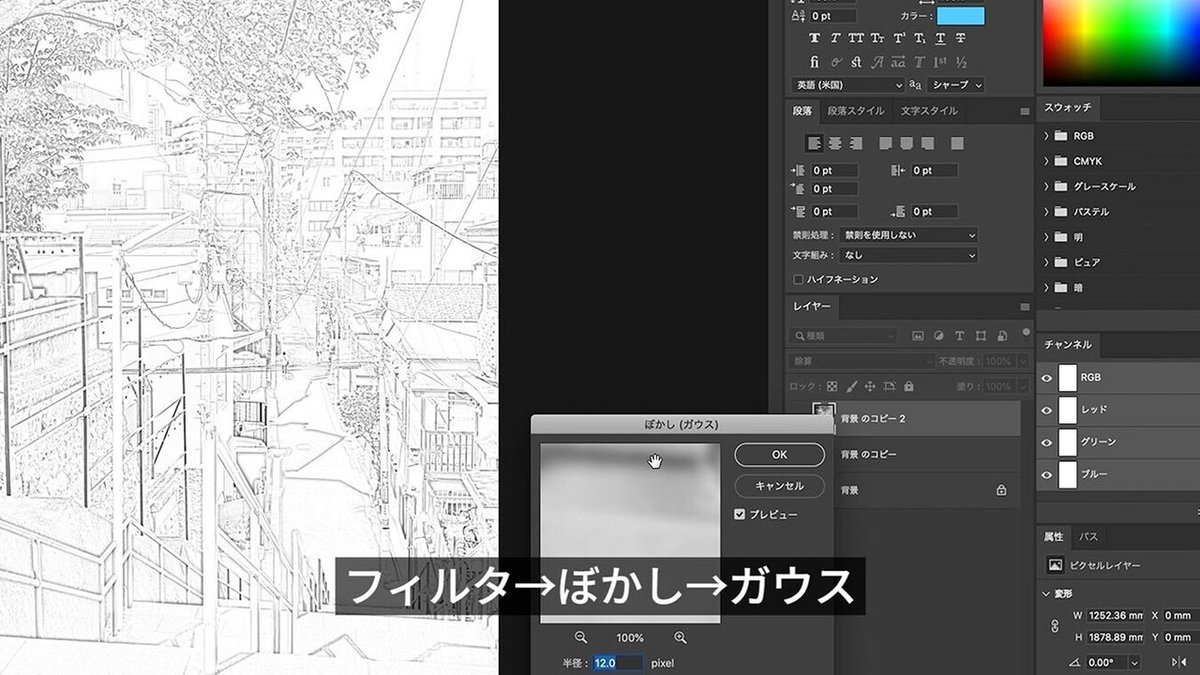1200x675 pixels.
Task: Click the blue カラー text color swatch
Action: [x=961, y=16]
